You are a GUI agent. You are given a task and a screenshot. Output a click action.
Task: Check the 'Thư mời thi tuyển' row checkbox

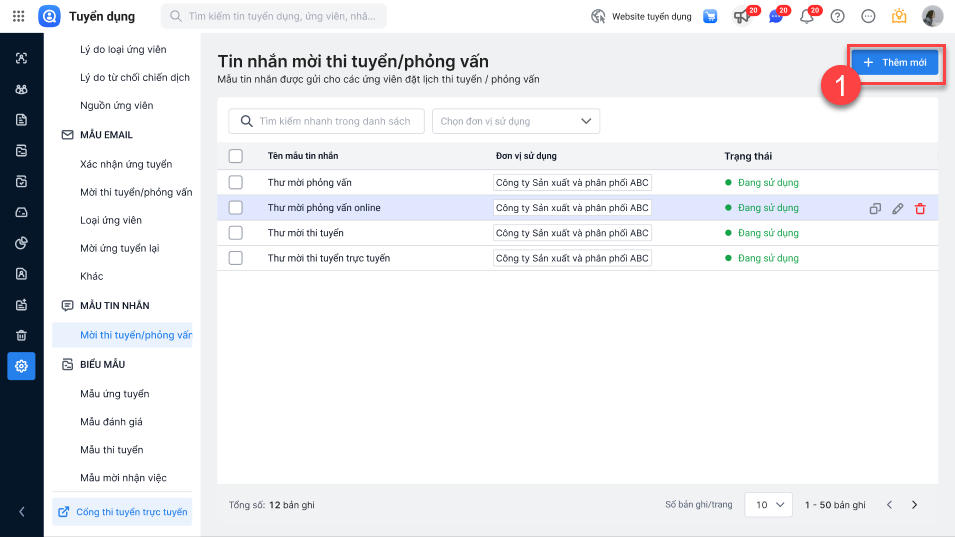point(236,233)
